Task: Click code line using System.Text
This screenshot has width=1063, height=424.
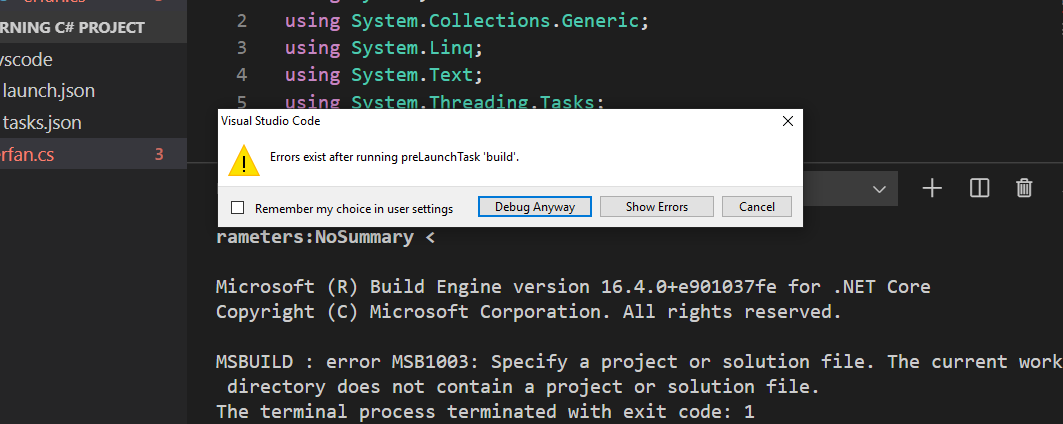Action: [x=383, y=75]
